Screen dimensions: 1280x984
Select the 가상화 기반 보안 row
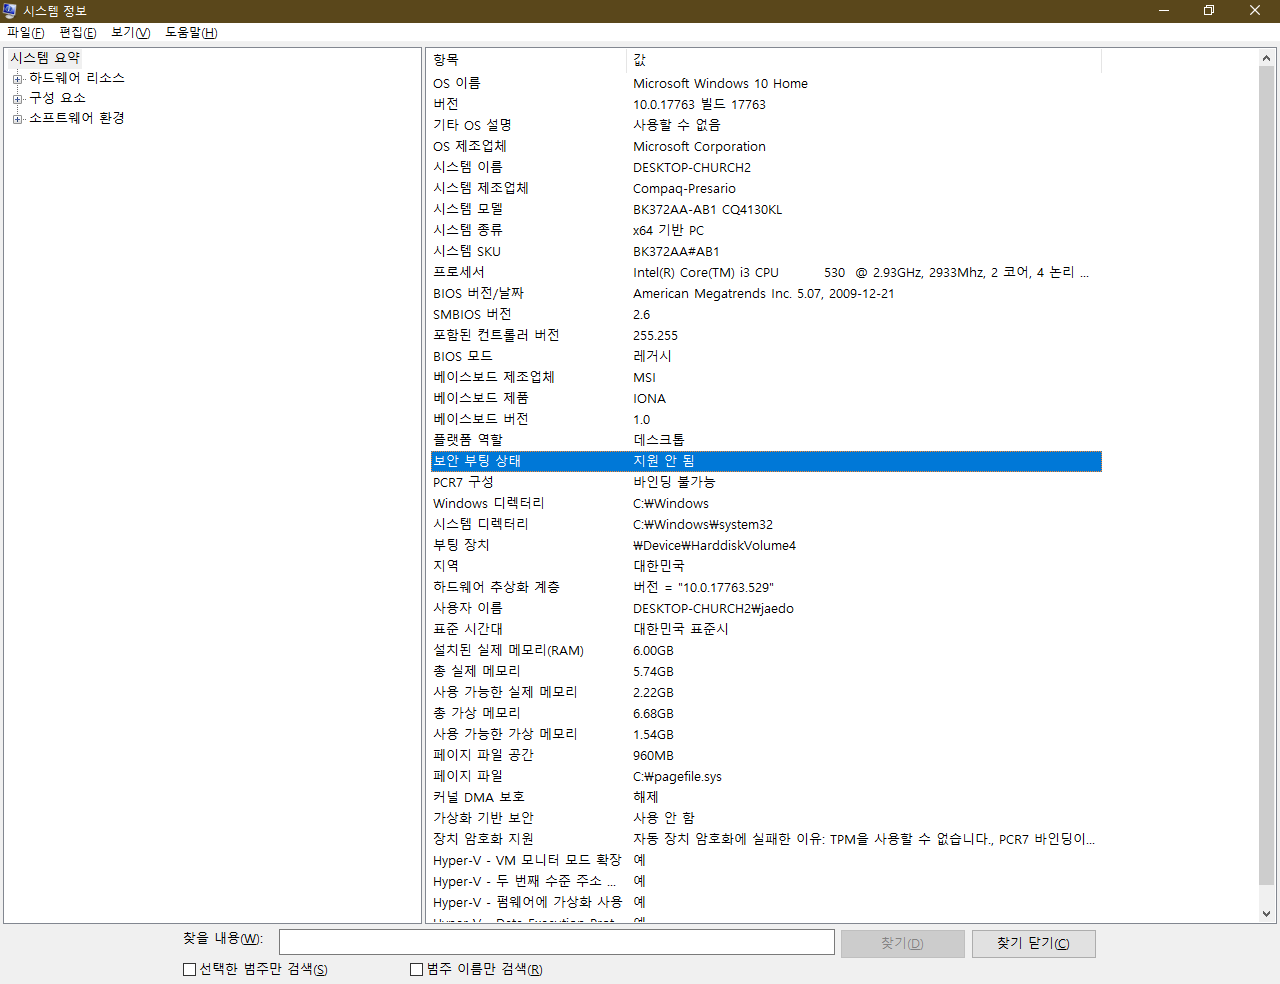coord(766,818)
